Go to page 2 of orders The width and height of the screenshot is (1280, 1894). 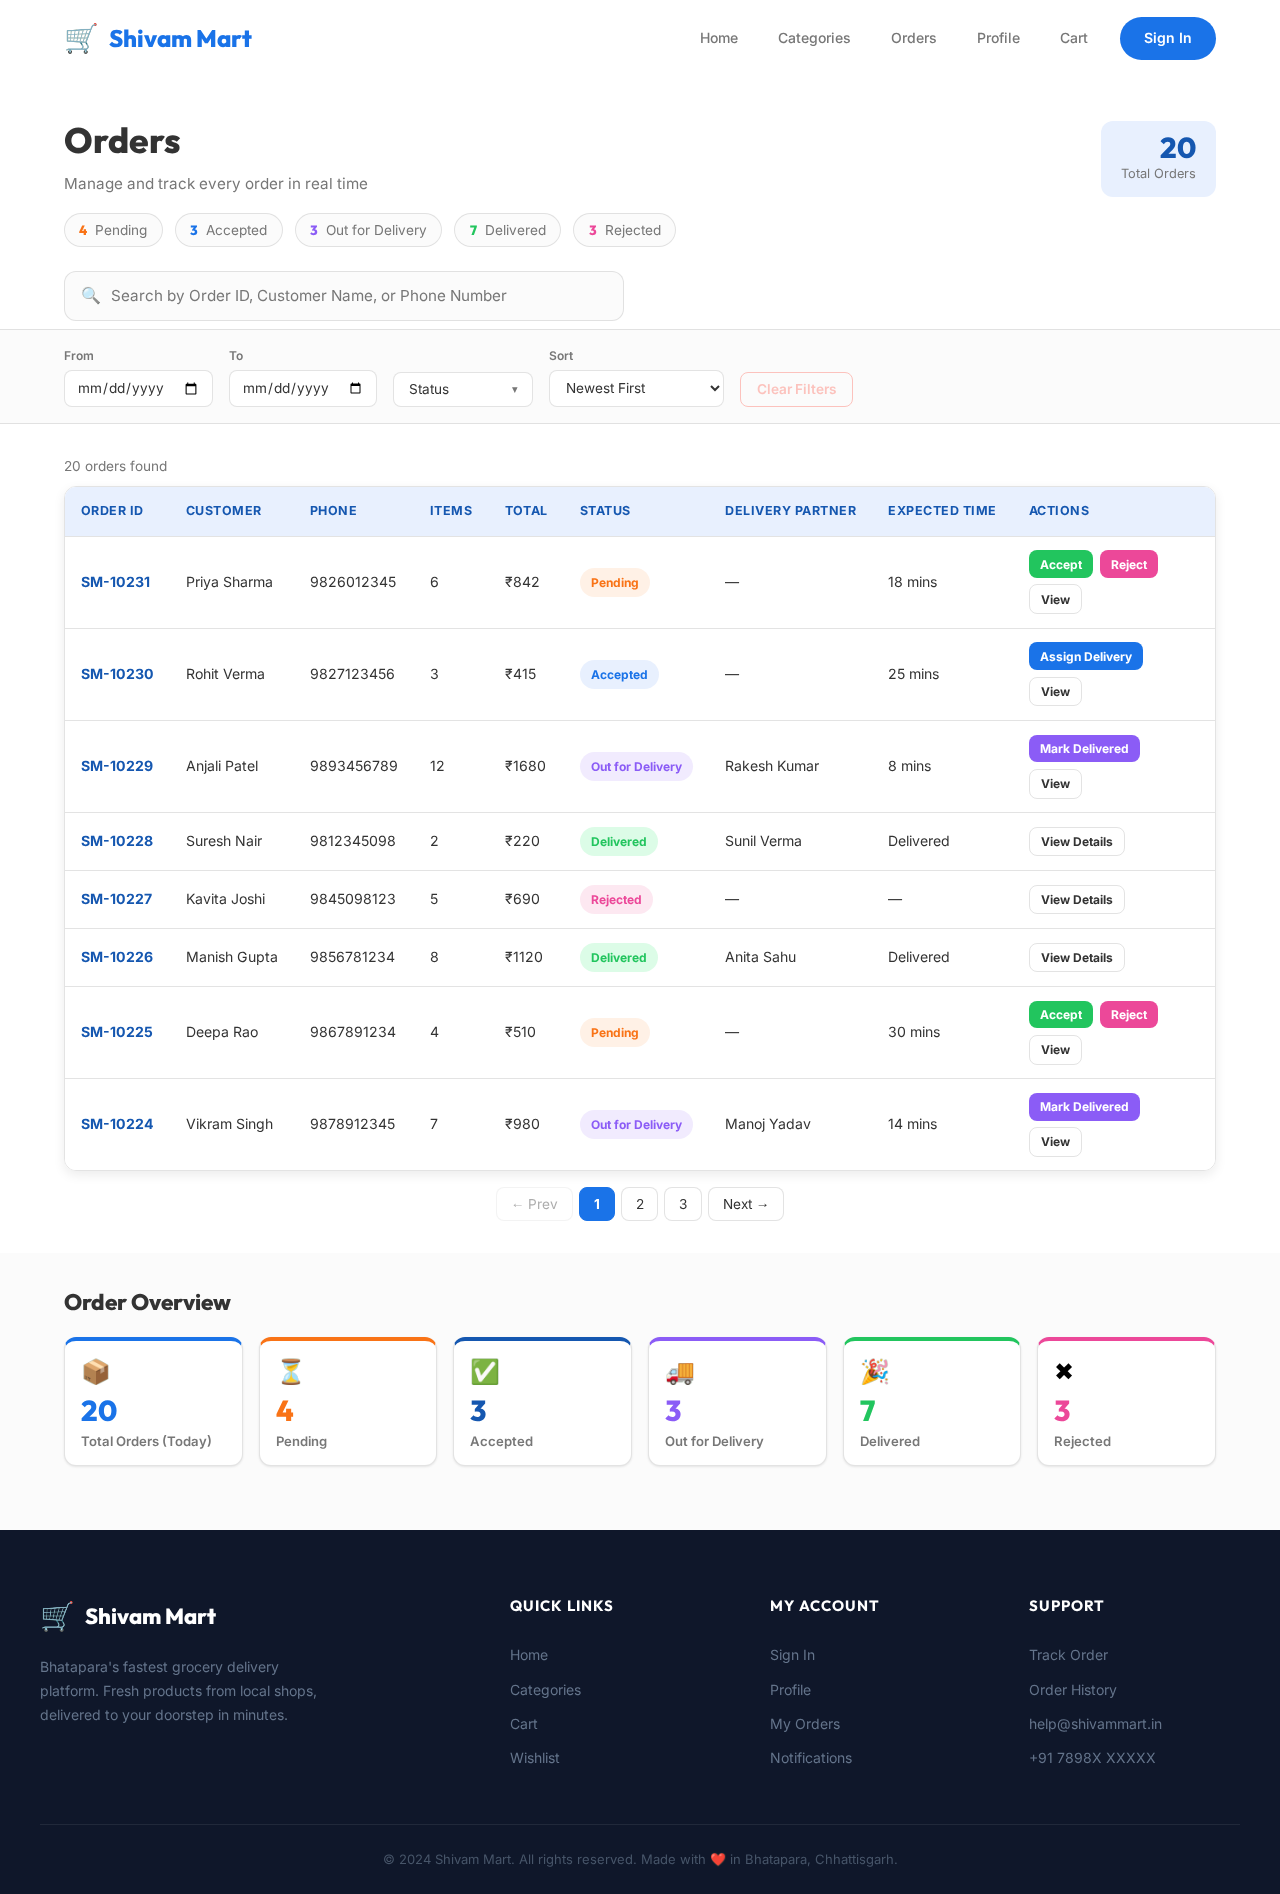[640, 1204]
